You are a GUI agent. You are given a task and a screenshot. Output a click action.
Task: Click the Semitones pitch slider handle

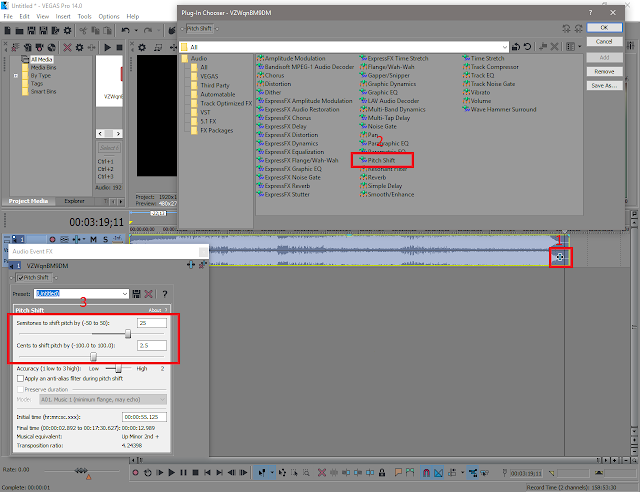pyautogui.click(x=128, y=334)
